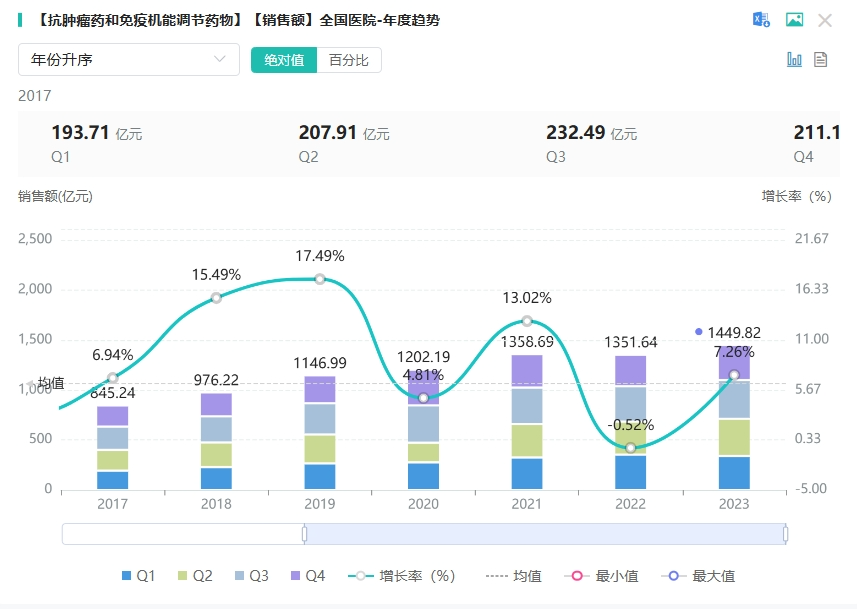
Task: Click selected range of data zoom bar
Action: coord(545,534)
